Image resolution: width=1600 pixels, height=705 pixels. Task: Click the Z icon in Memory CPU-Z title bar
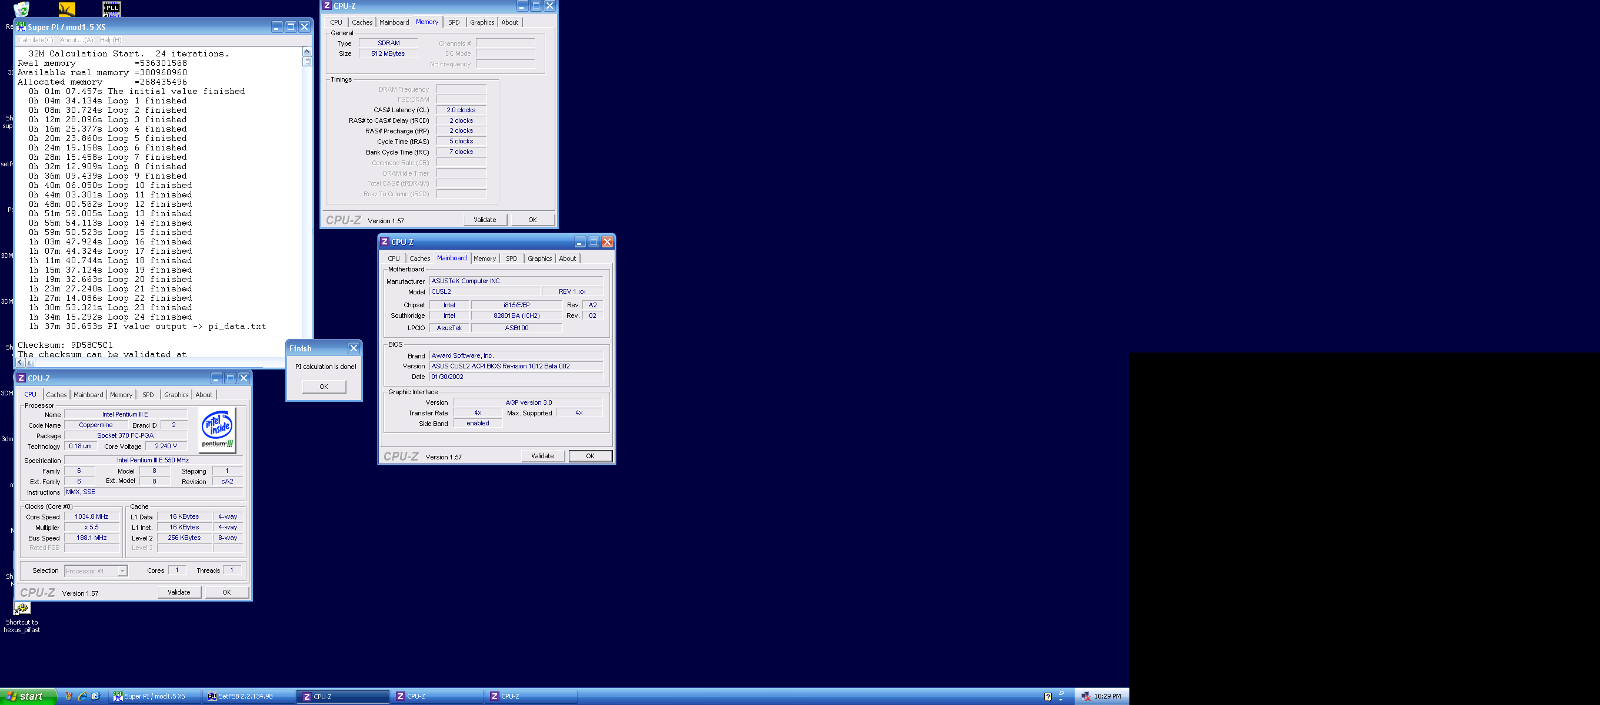click(327, 5)
